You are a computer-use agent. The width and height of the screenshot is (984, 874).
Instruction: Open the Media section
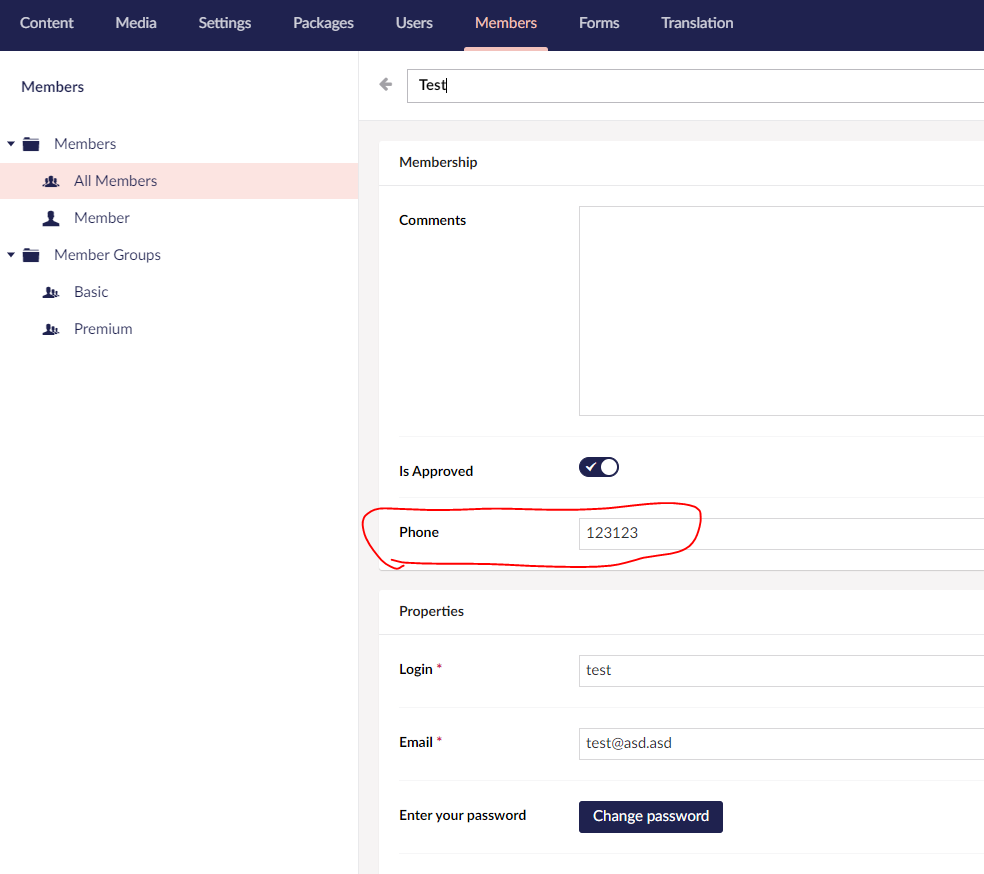tap(135, 22)
